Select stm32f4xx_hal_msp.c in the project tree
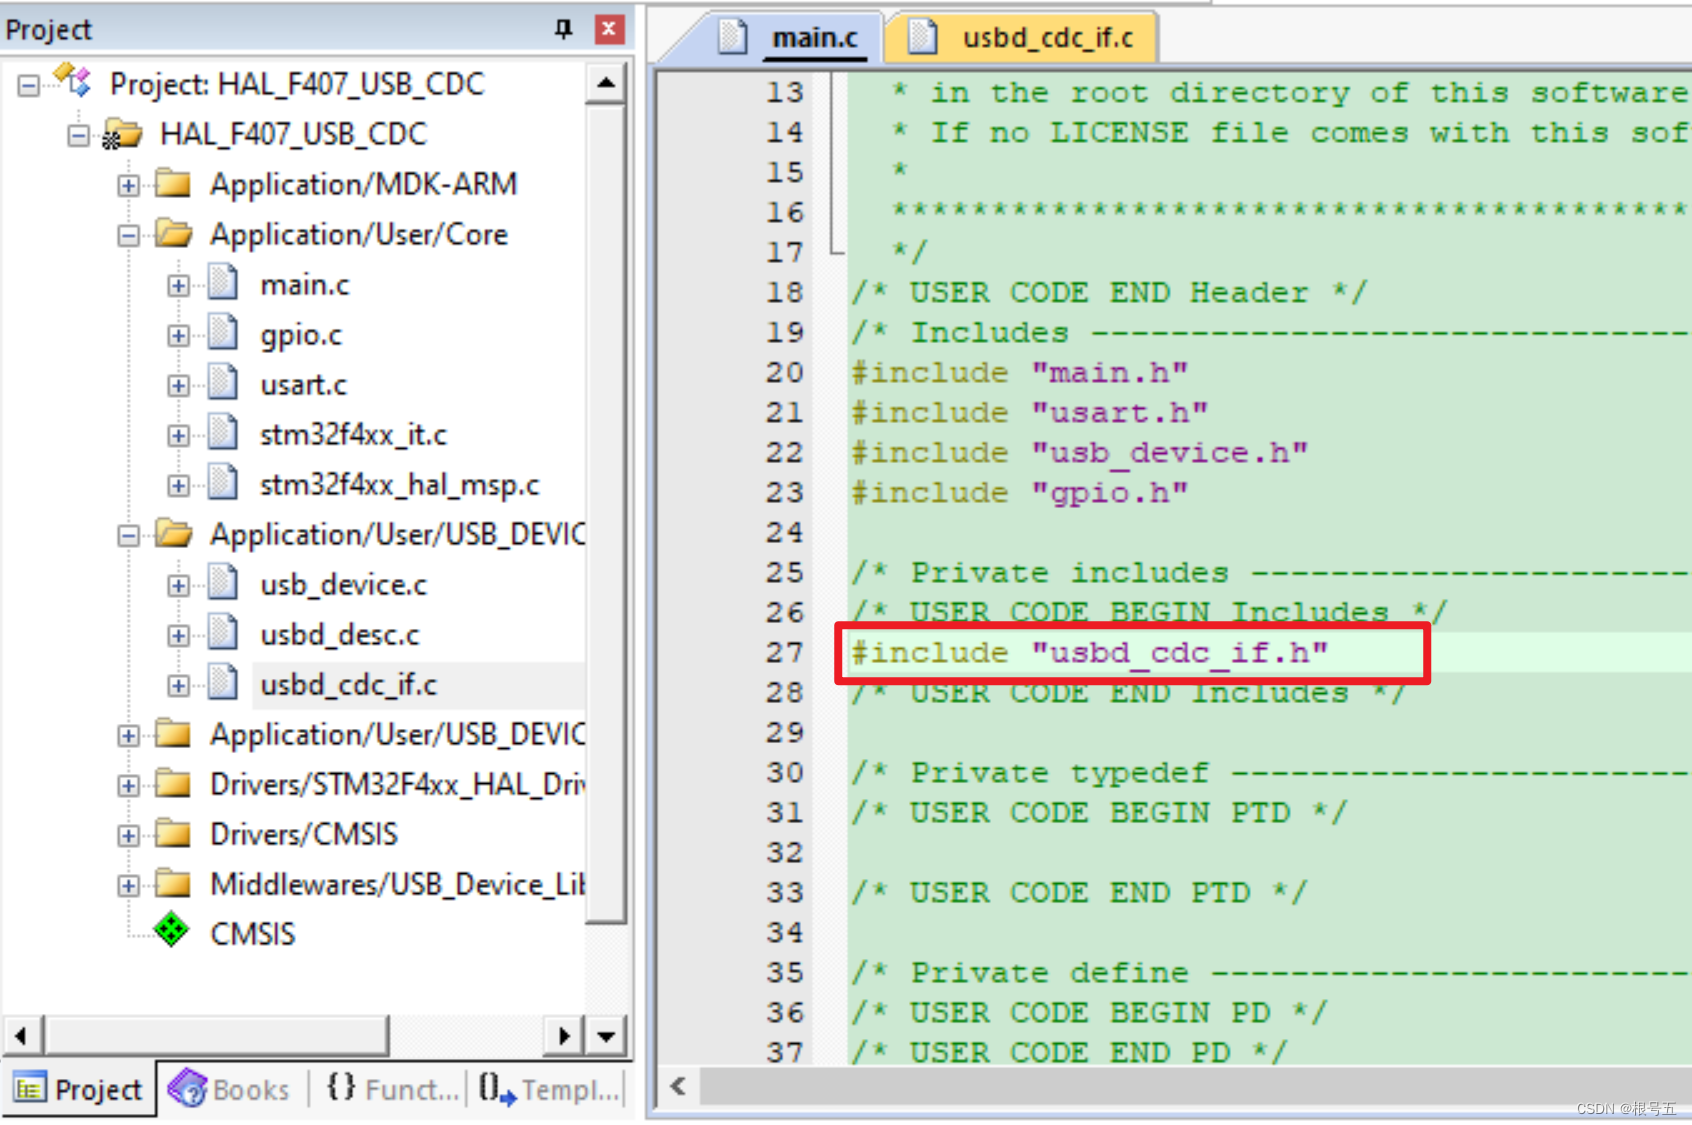Image resolution: width=1692 pixels, height=1125 pixels. pyautogui.click(x=400, y=485)
